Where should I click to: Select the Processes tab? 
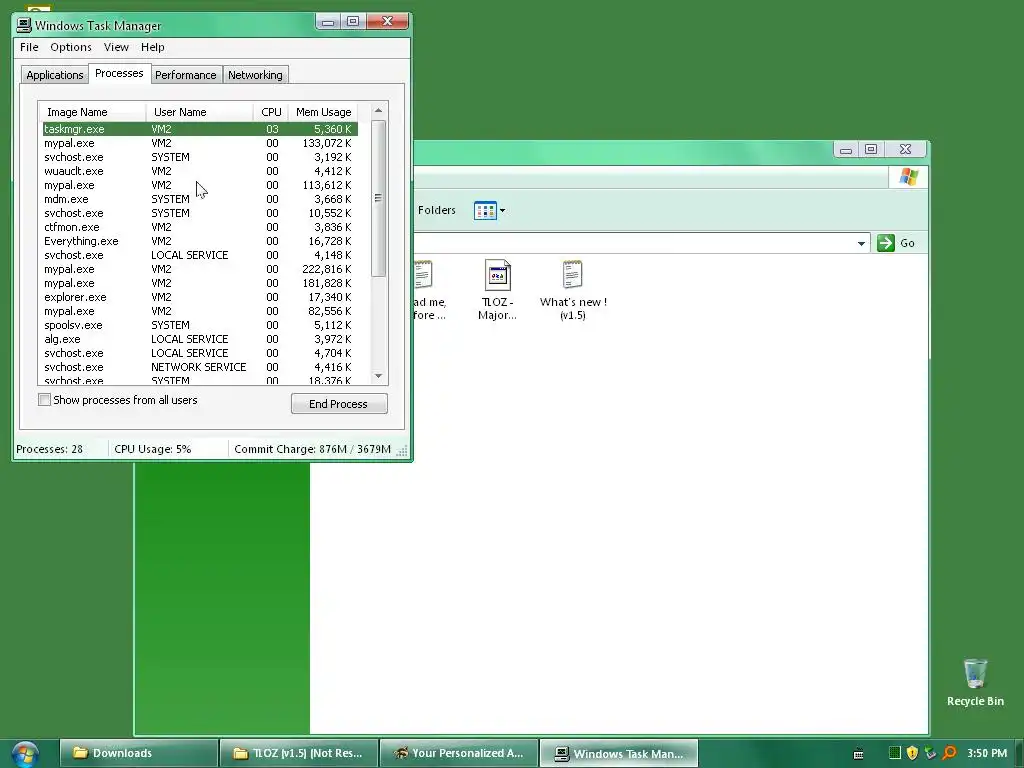119,73
